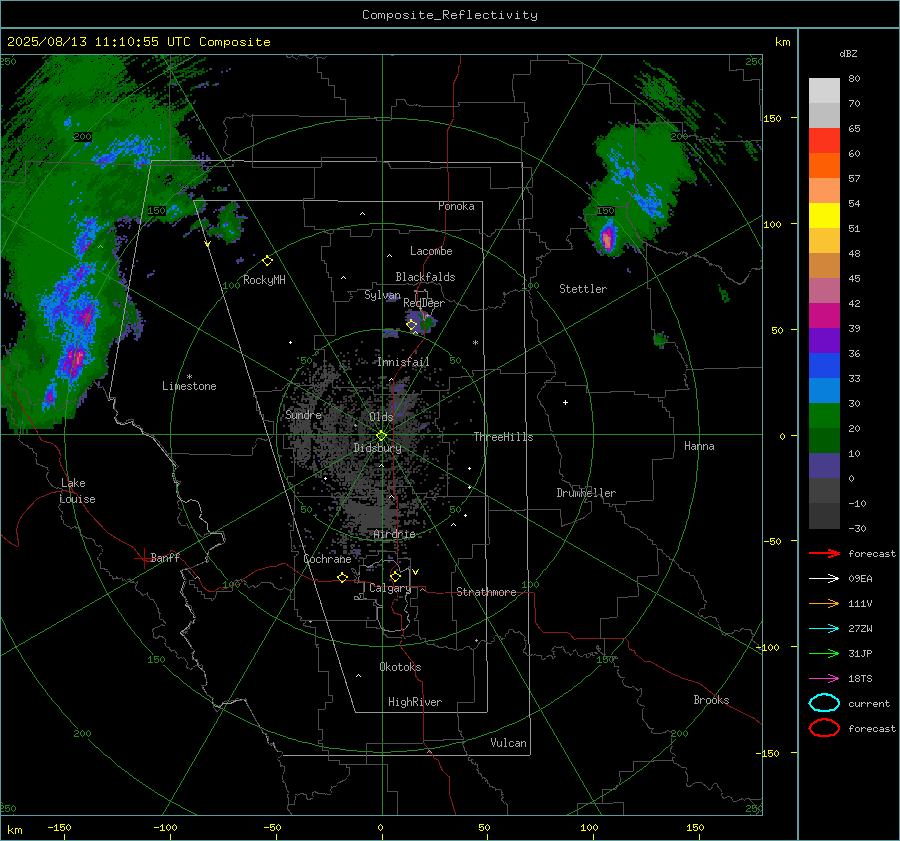The image size is (900, 841).
Task: Click the Stettler town label
Action: click(583, 289)
